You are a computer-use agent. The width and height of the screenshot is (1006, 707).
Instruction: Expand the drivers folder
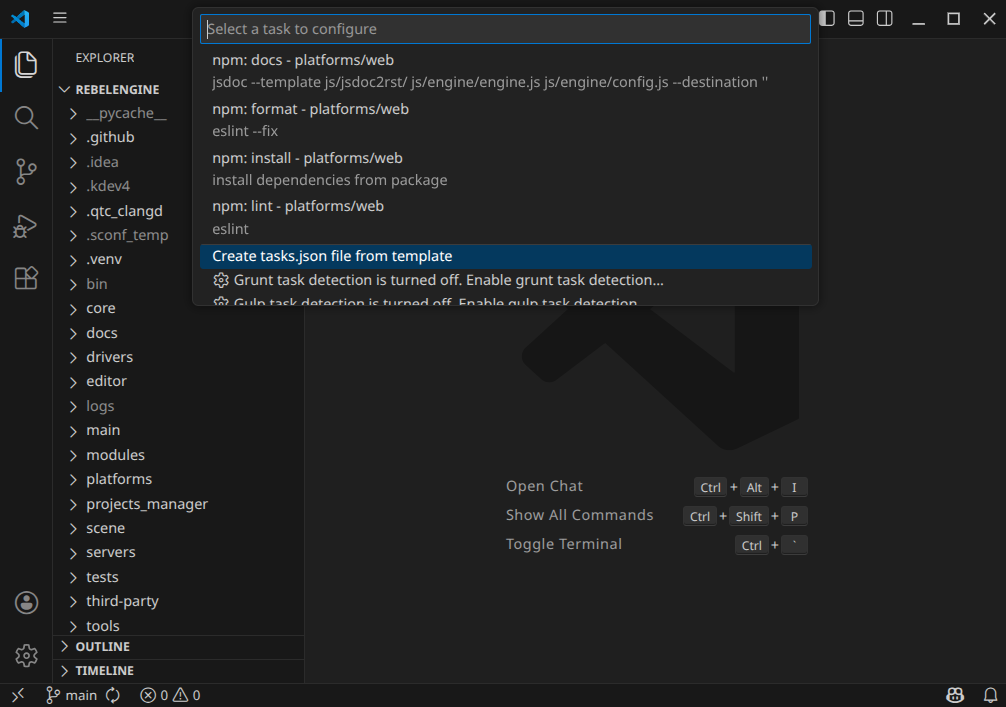tap(178, 357)
